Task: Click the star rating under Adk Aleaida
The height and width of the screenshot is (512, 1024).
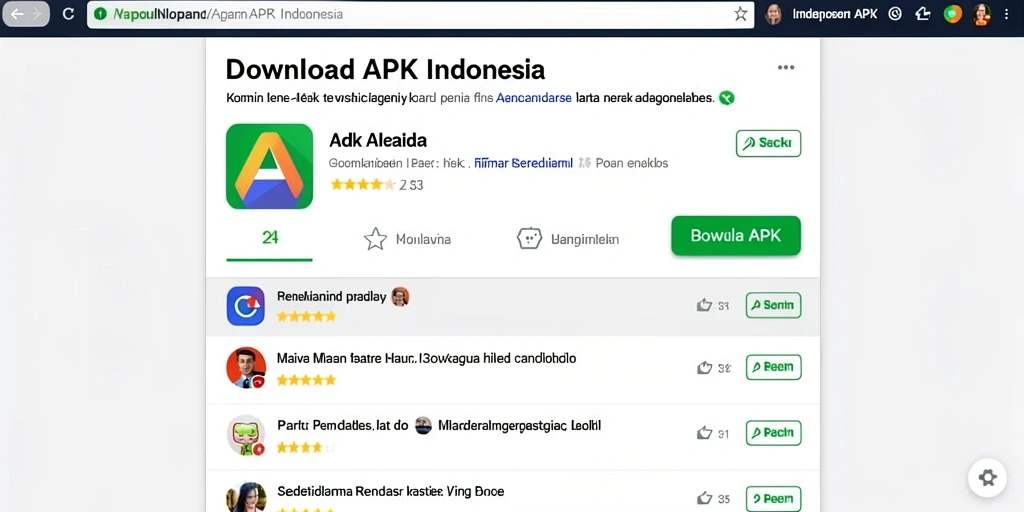Action: click(362, 185)
